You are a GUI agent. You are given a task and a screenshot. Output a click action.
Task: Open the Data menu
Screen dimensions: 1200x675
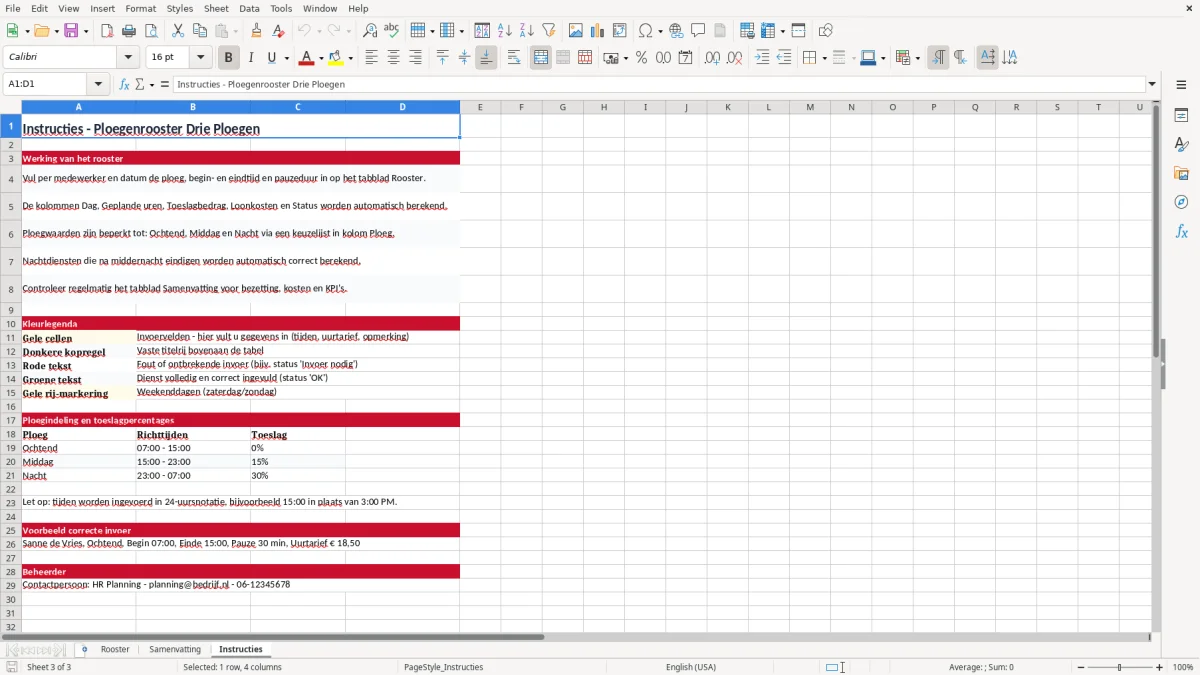pos(249,8)
